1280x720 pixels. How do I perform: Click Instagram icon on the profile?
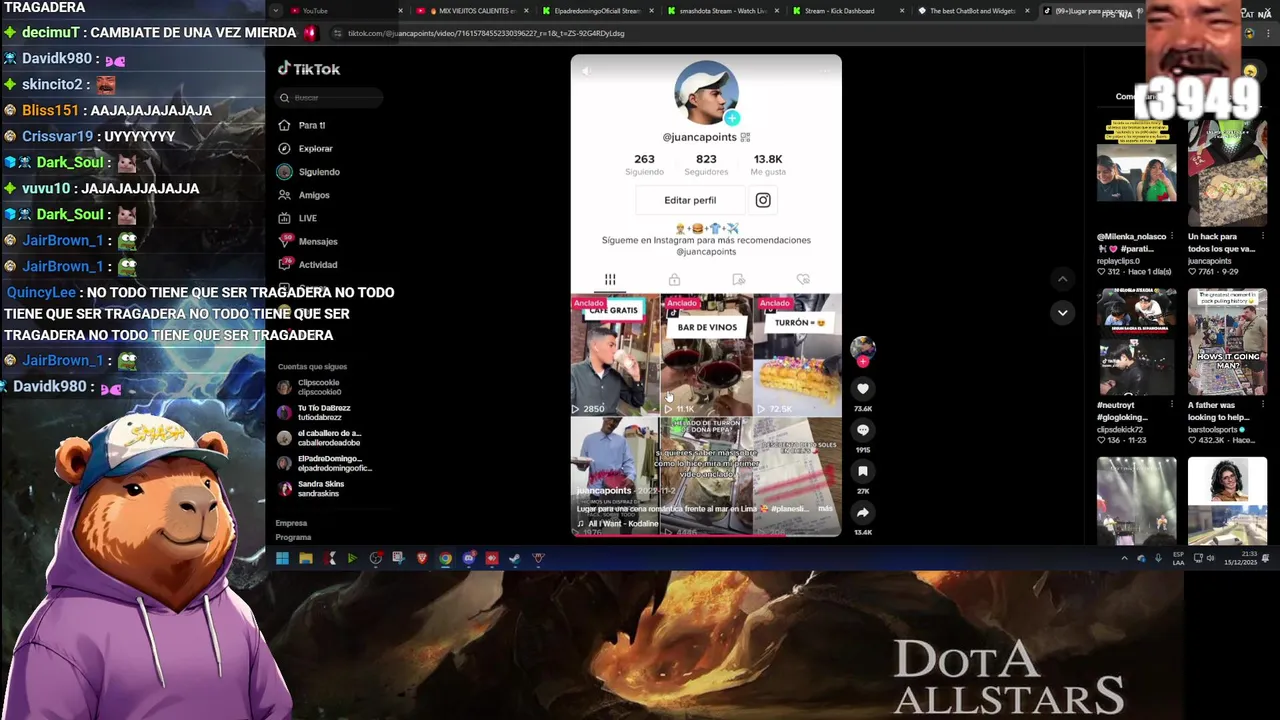pyautogui.click(x=763, y=200)
